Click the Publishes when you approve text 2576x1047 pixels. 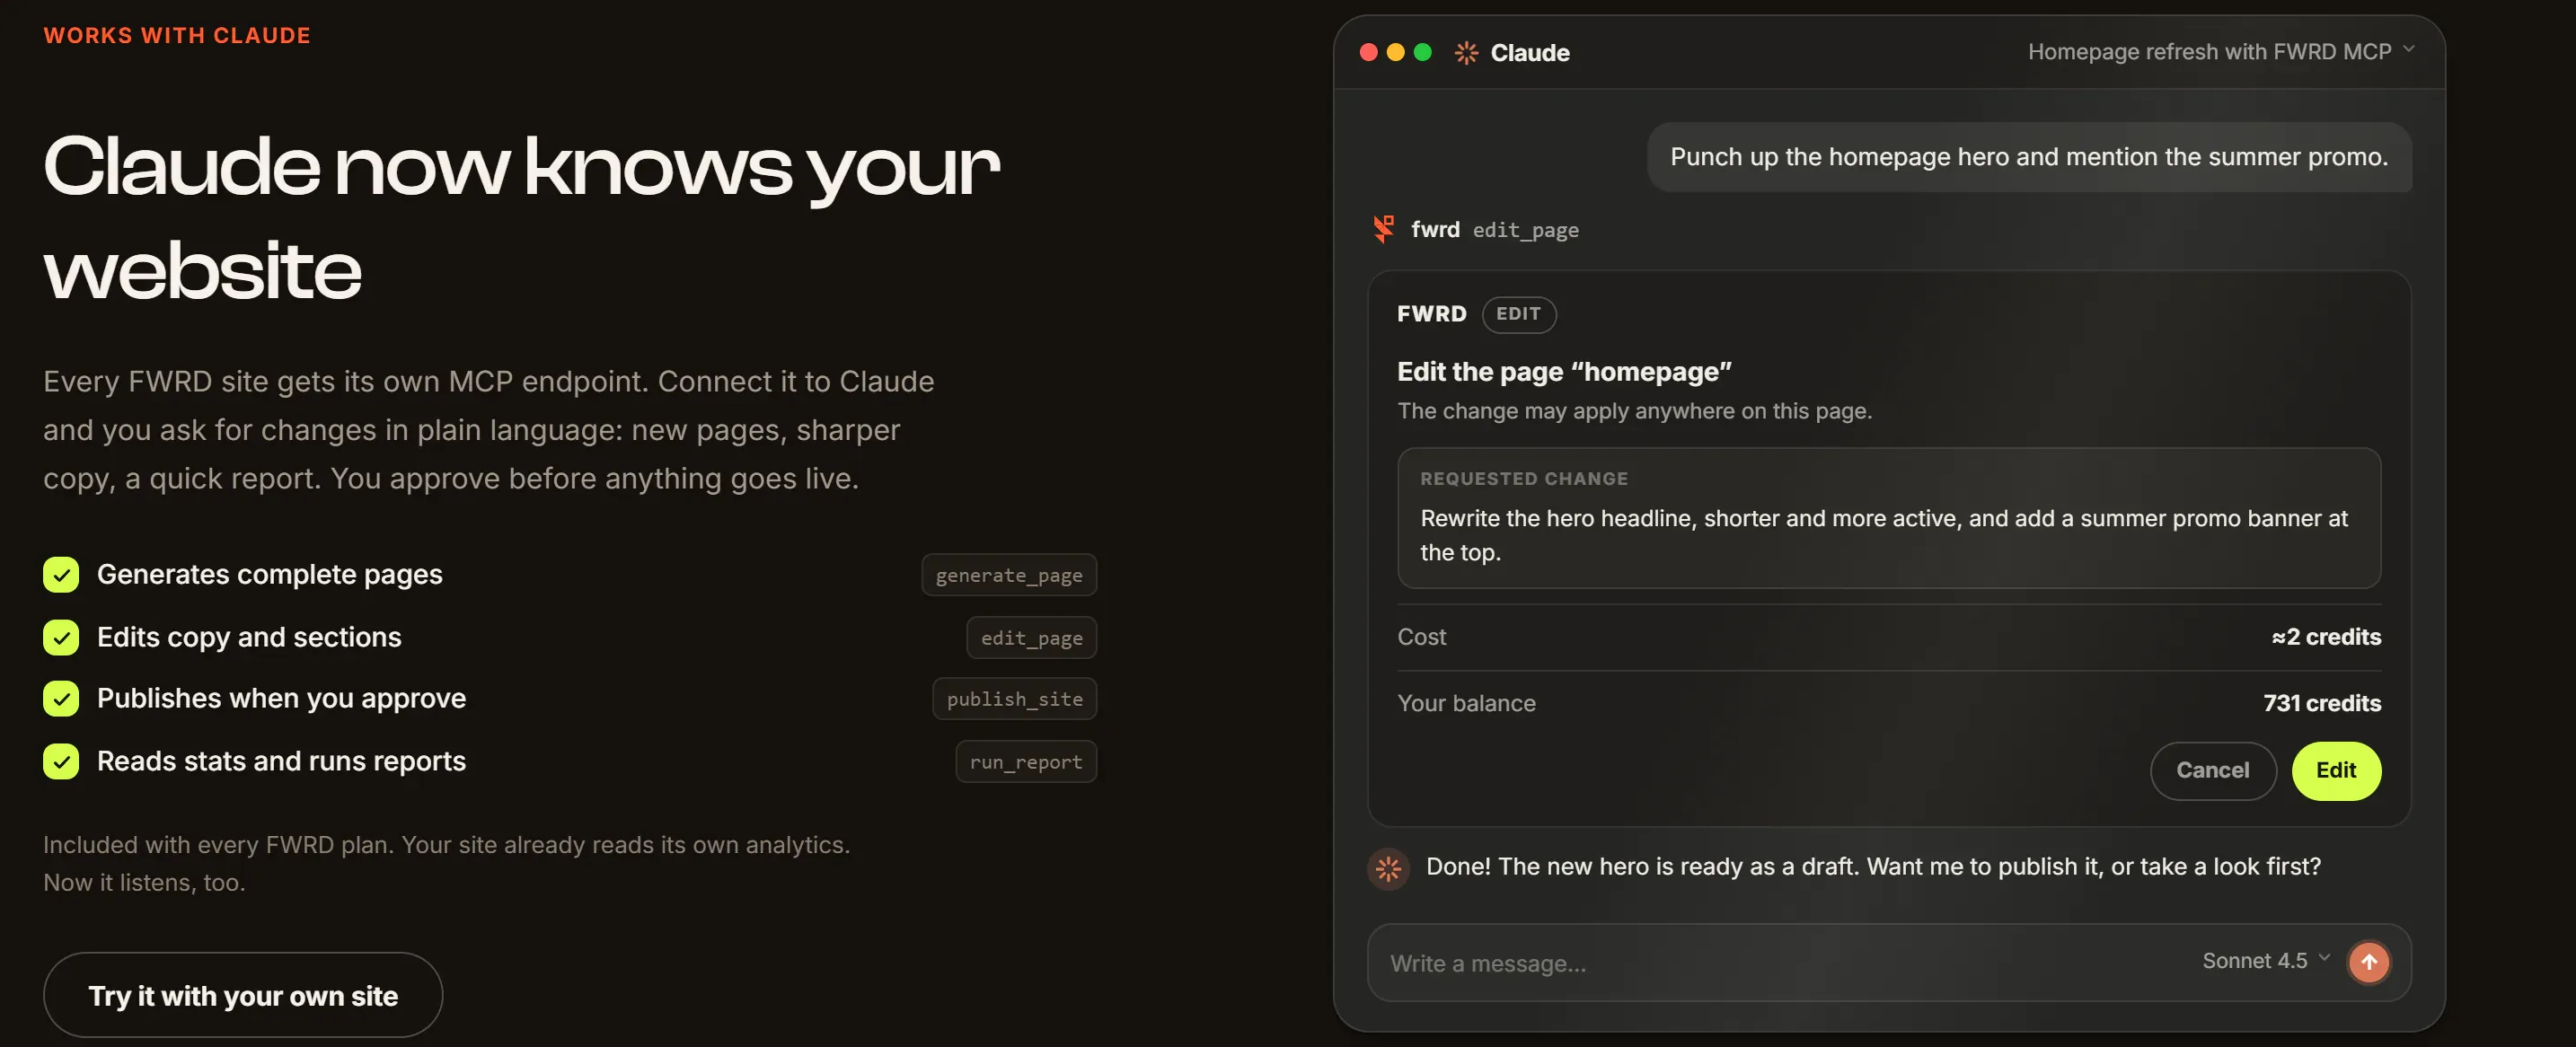pyautogui.click(x=281, y=698)
